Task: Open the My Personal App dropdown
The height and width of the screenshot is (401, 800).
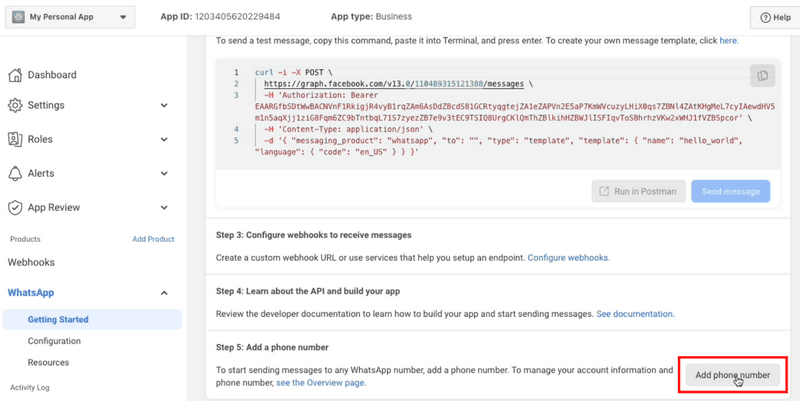Action: click(x=70, y=17)
